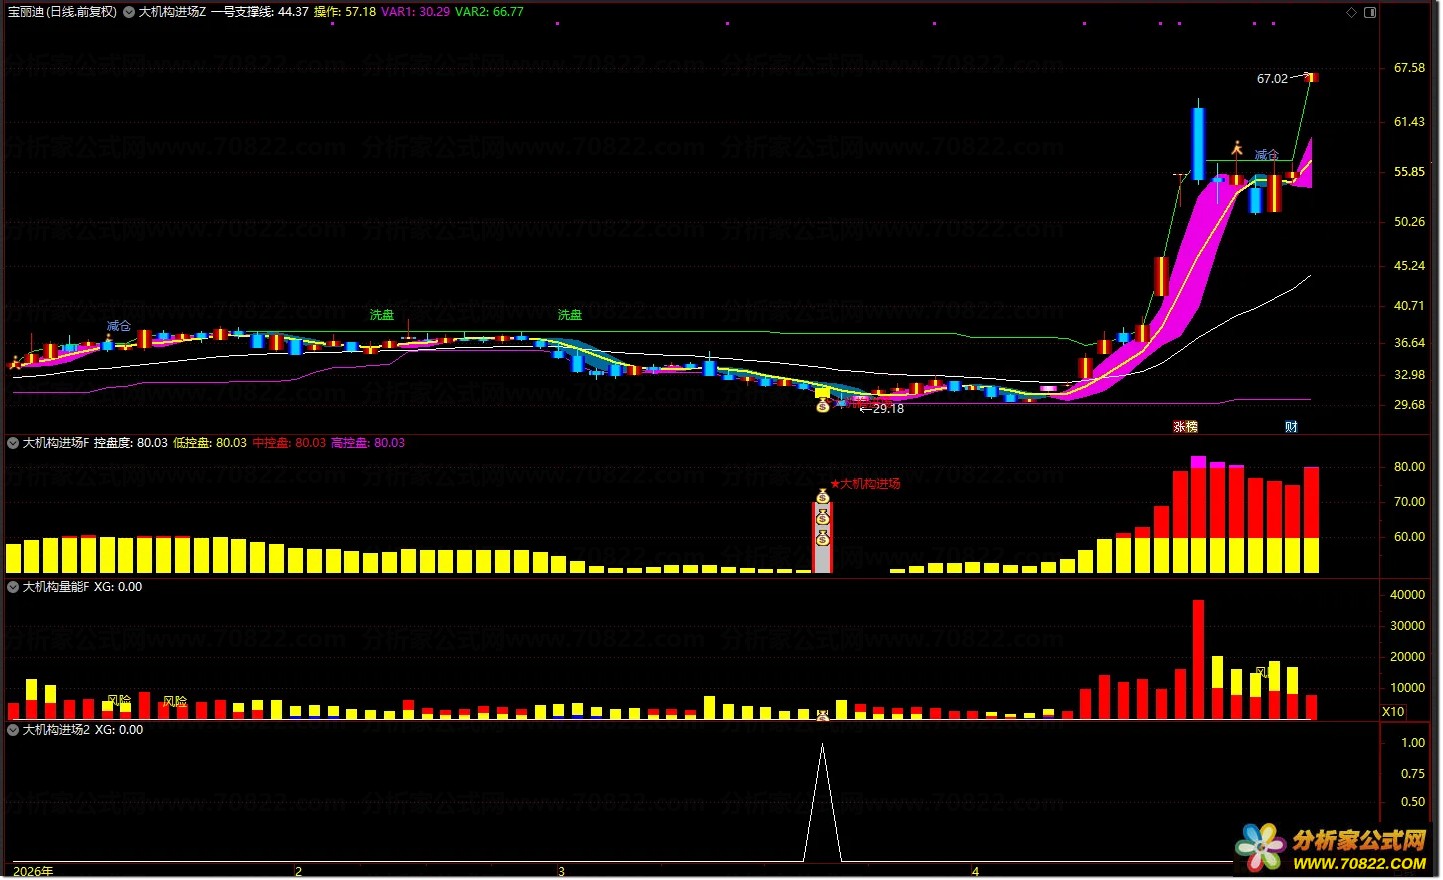Click the month 4 marker on the time axis
This screenshot has height=880, width=1443.
tap(975, 871)
